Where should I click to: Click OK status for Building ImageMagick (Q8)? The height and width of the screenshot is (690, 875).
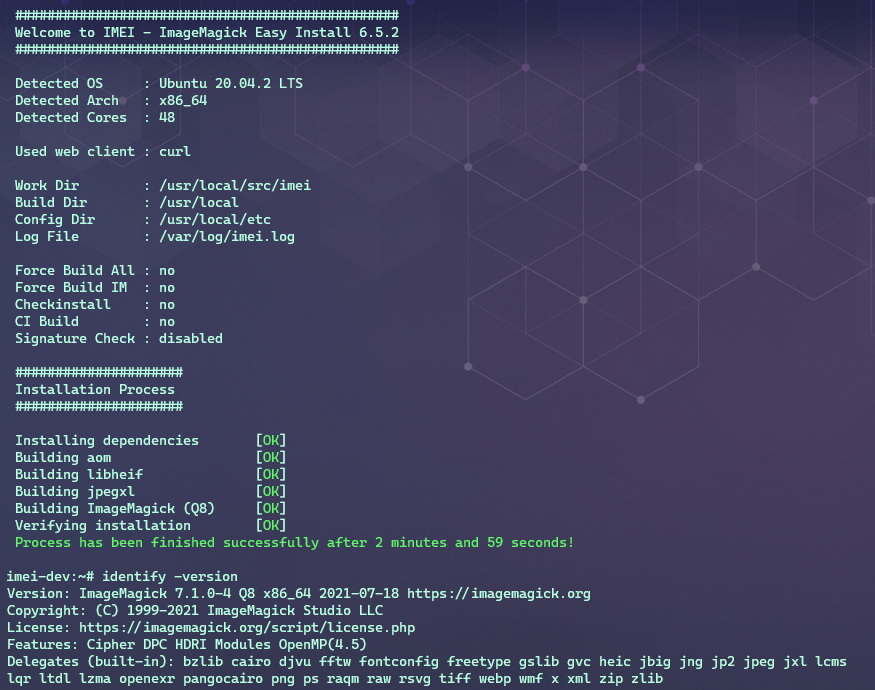(271, 509)
